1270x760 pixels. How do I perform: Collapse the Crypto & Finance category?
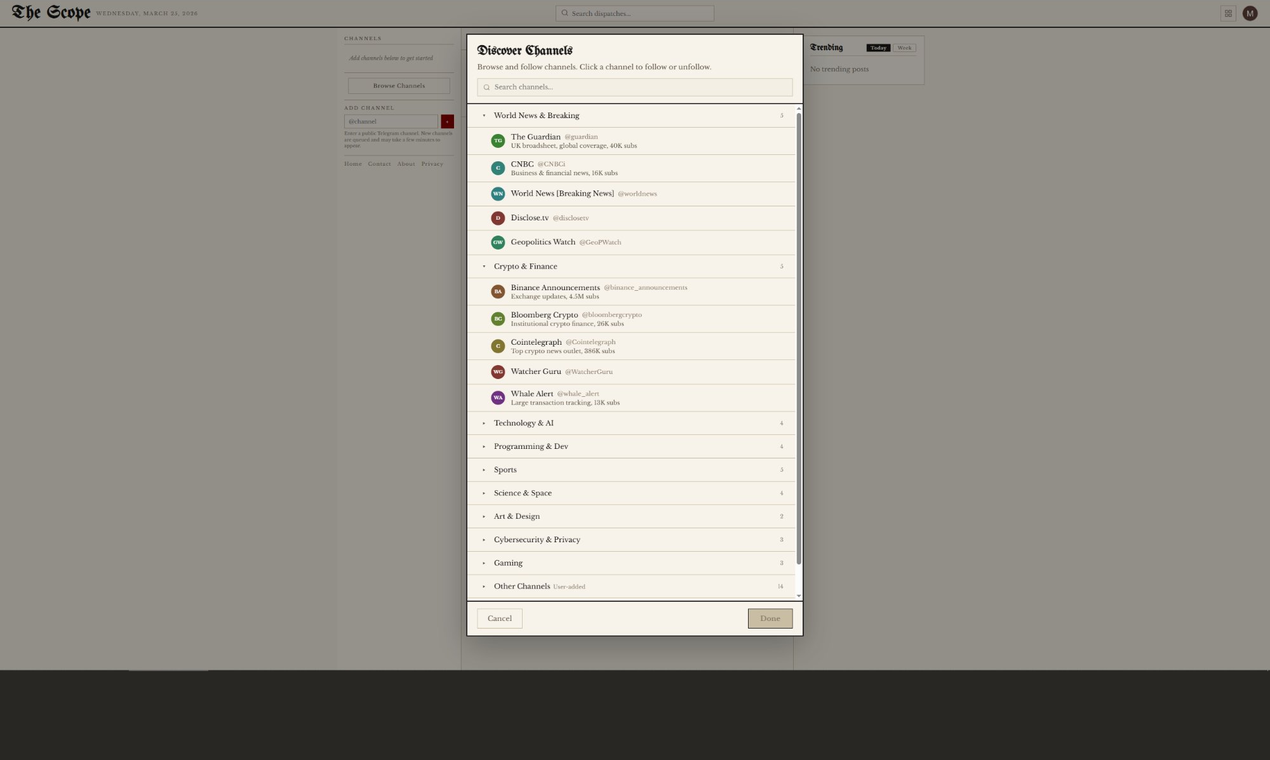pyautogui.click(x=631, y=267)
